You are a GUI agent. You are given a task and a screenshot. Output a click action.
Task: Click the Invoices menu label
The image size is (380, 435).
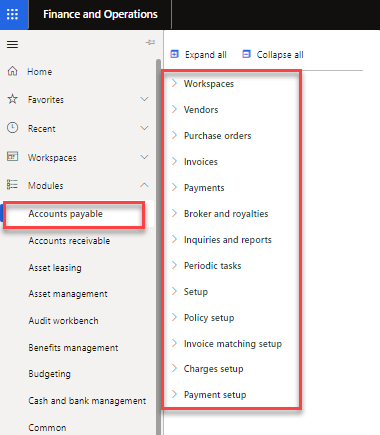[x=201, y=162]
